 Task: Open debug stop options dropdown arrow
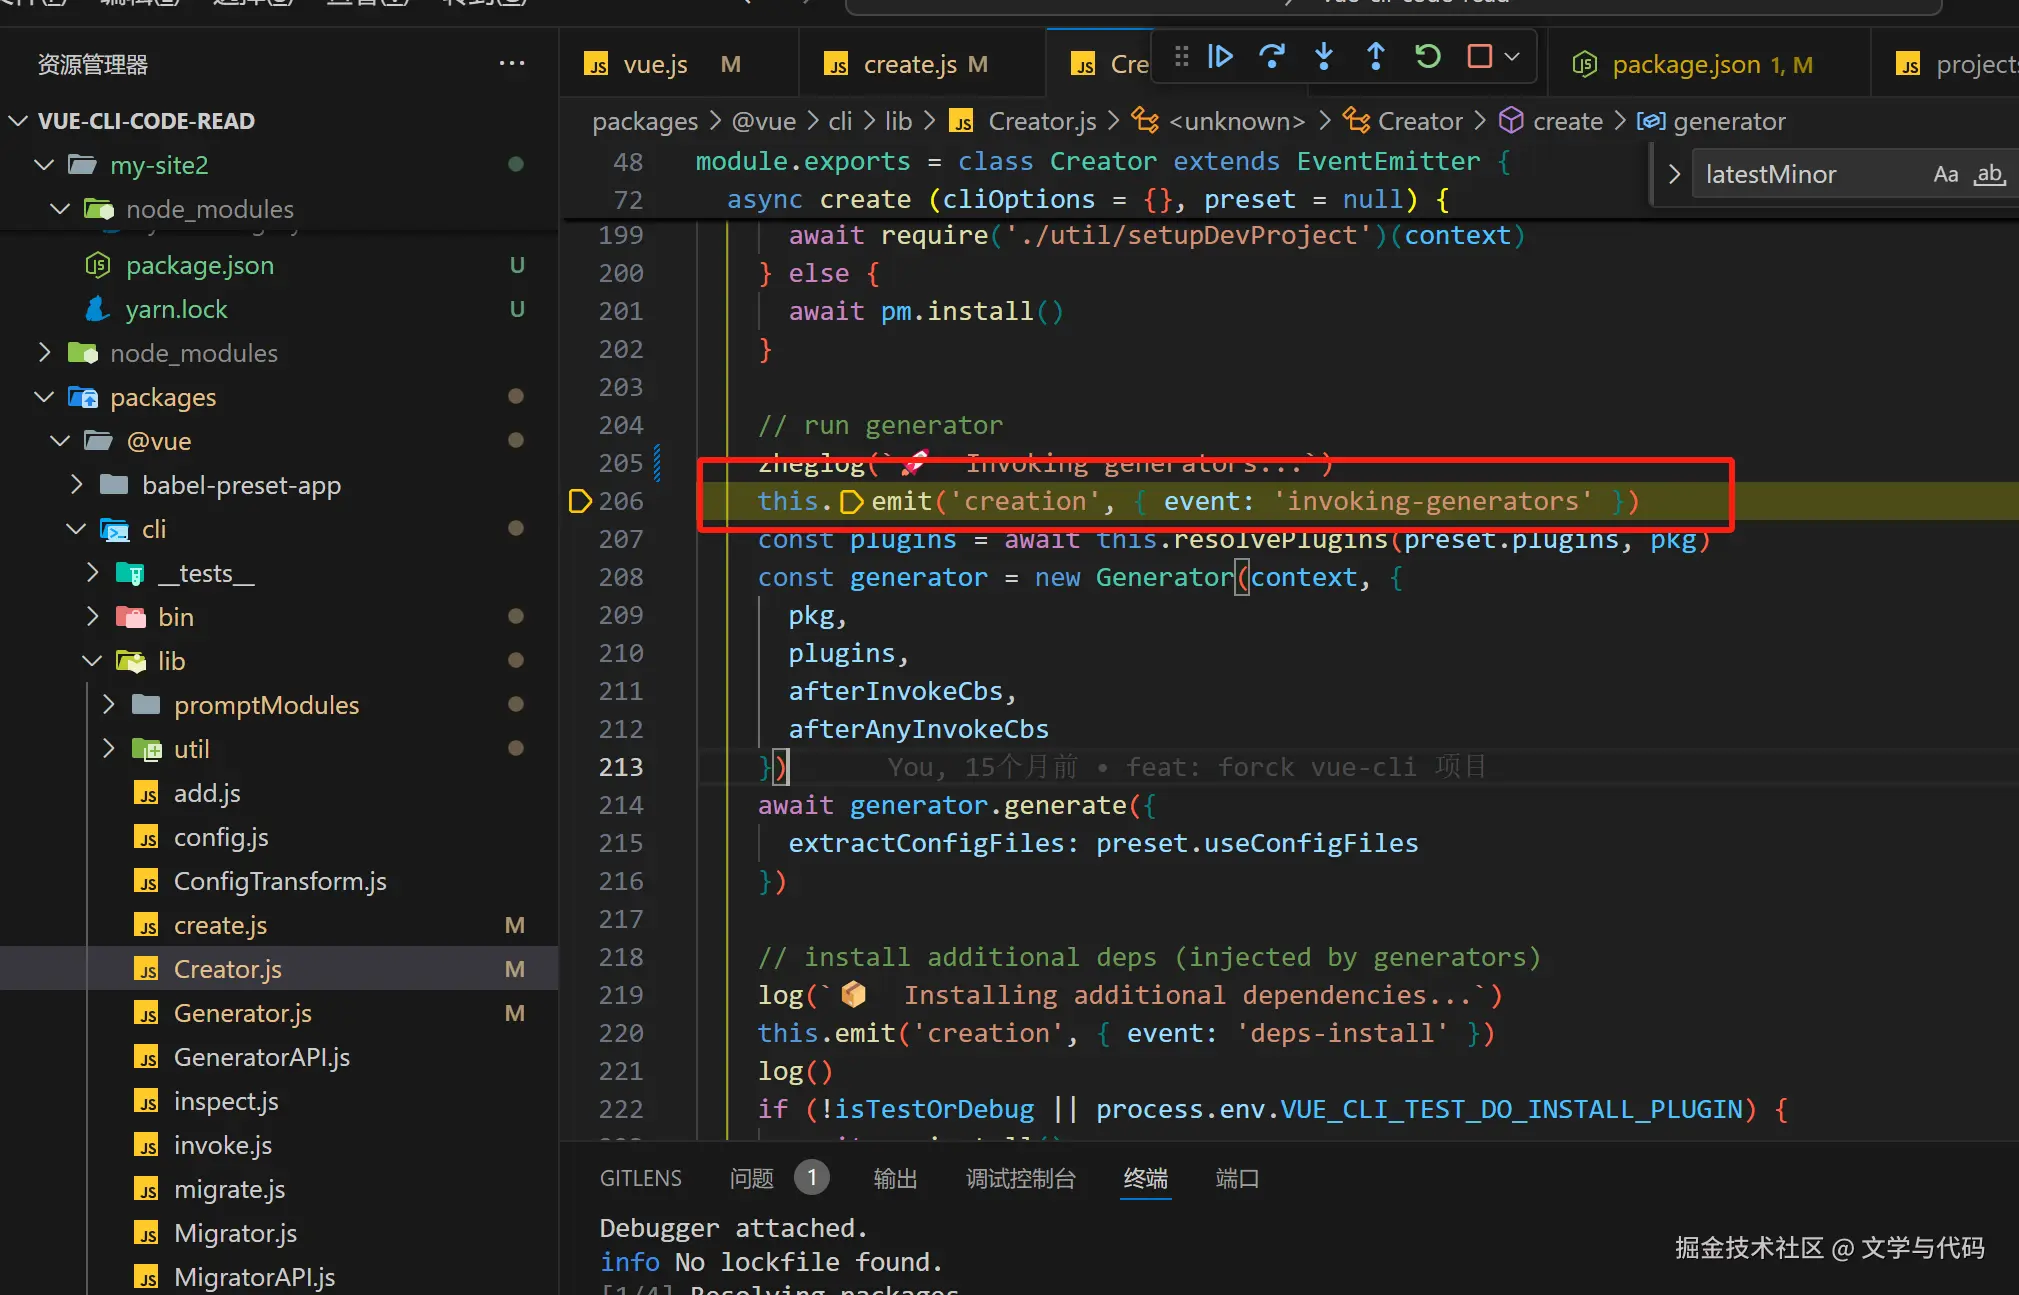point(1513,57)
